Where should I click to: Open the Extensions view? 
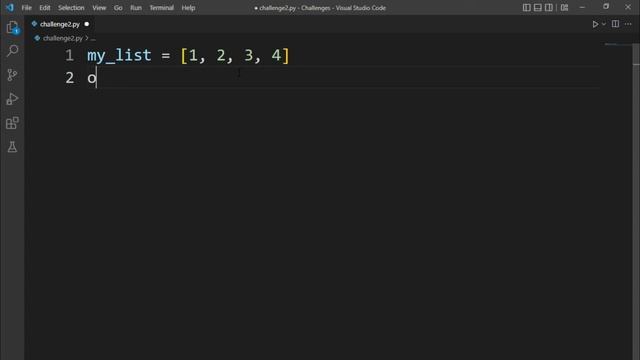click(x=12, y=123)
